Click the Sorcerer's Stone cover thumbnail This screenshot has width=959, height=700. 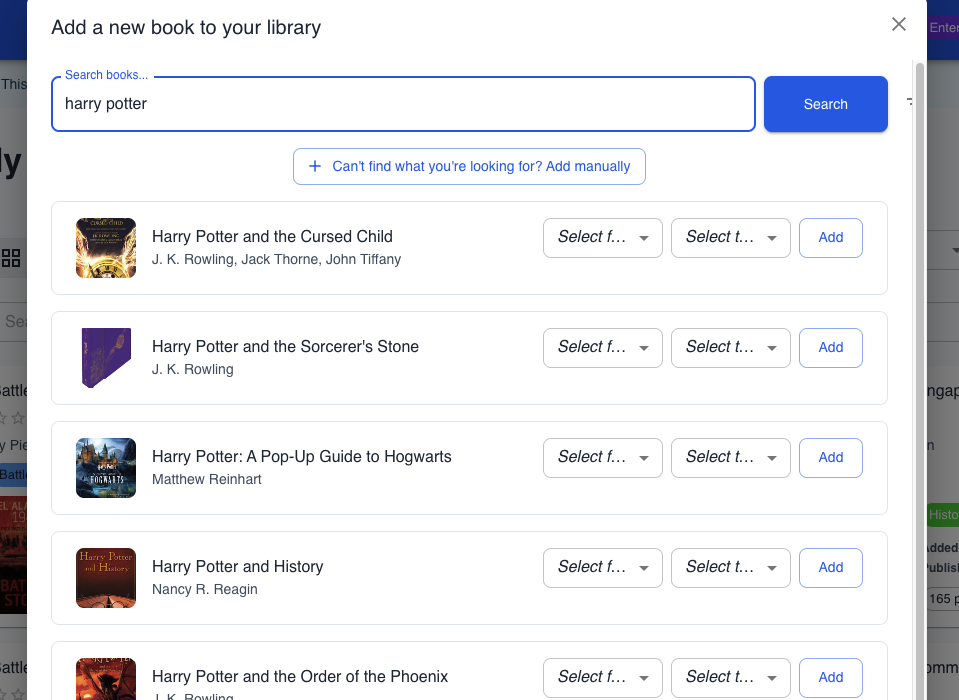click(x=106, y=358)
